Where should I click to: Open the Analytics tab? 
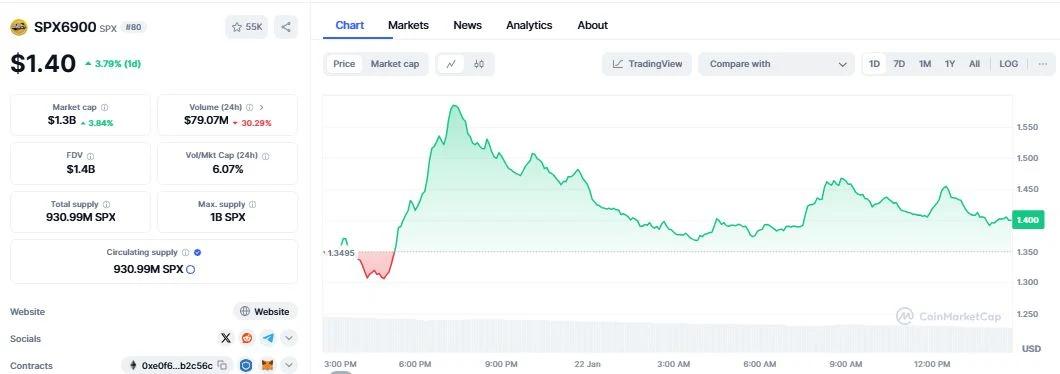tap(529, 25)
